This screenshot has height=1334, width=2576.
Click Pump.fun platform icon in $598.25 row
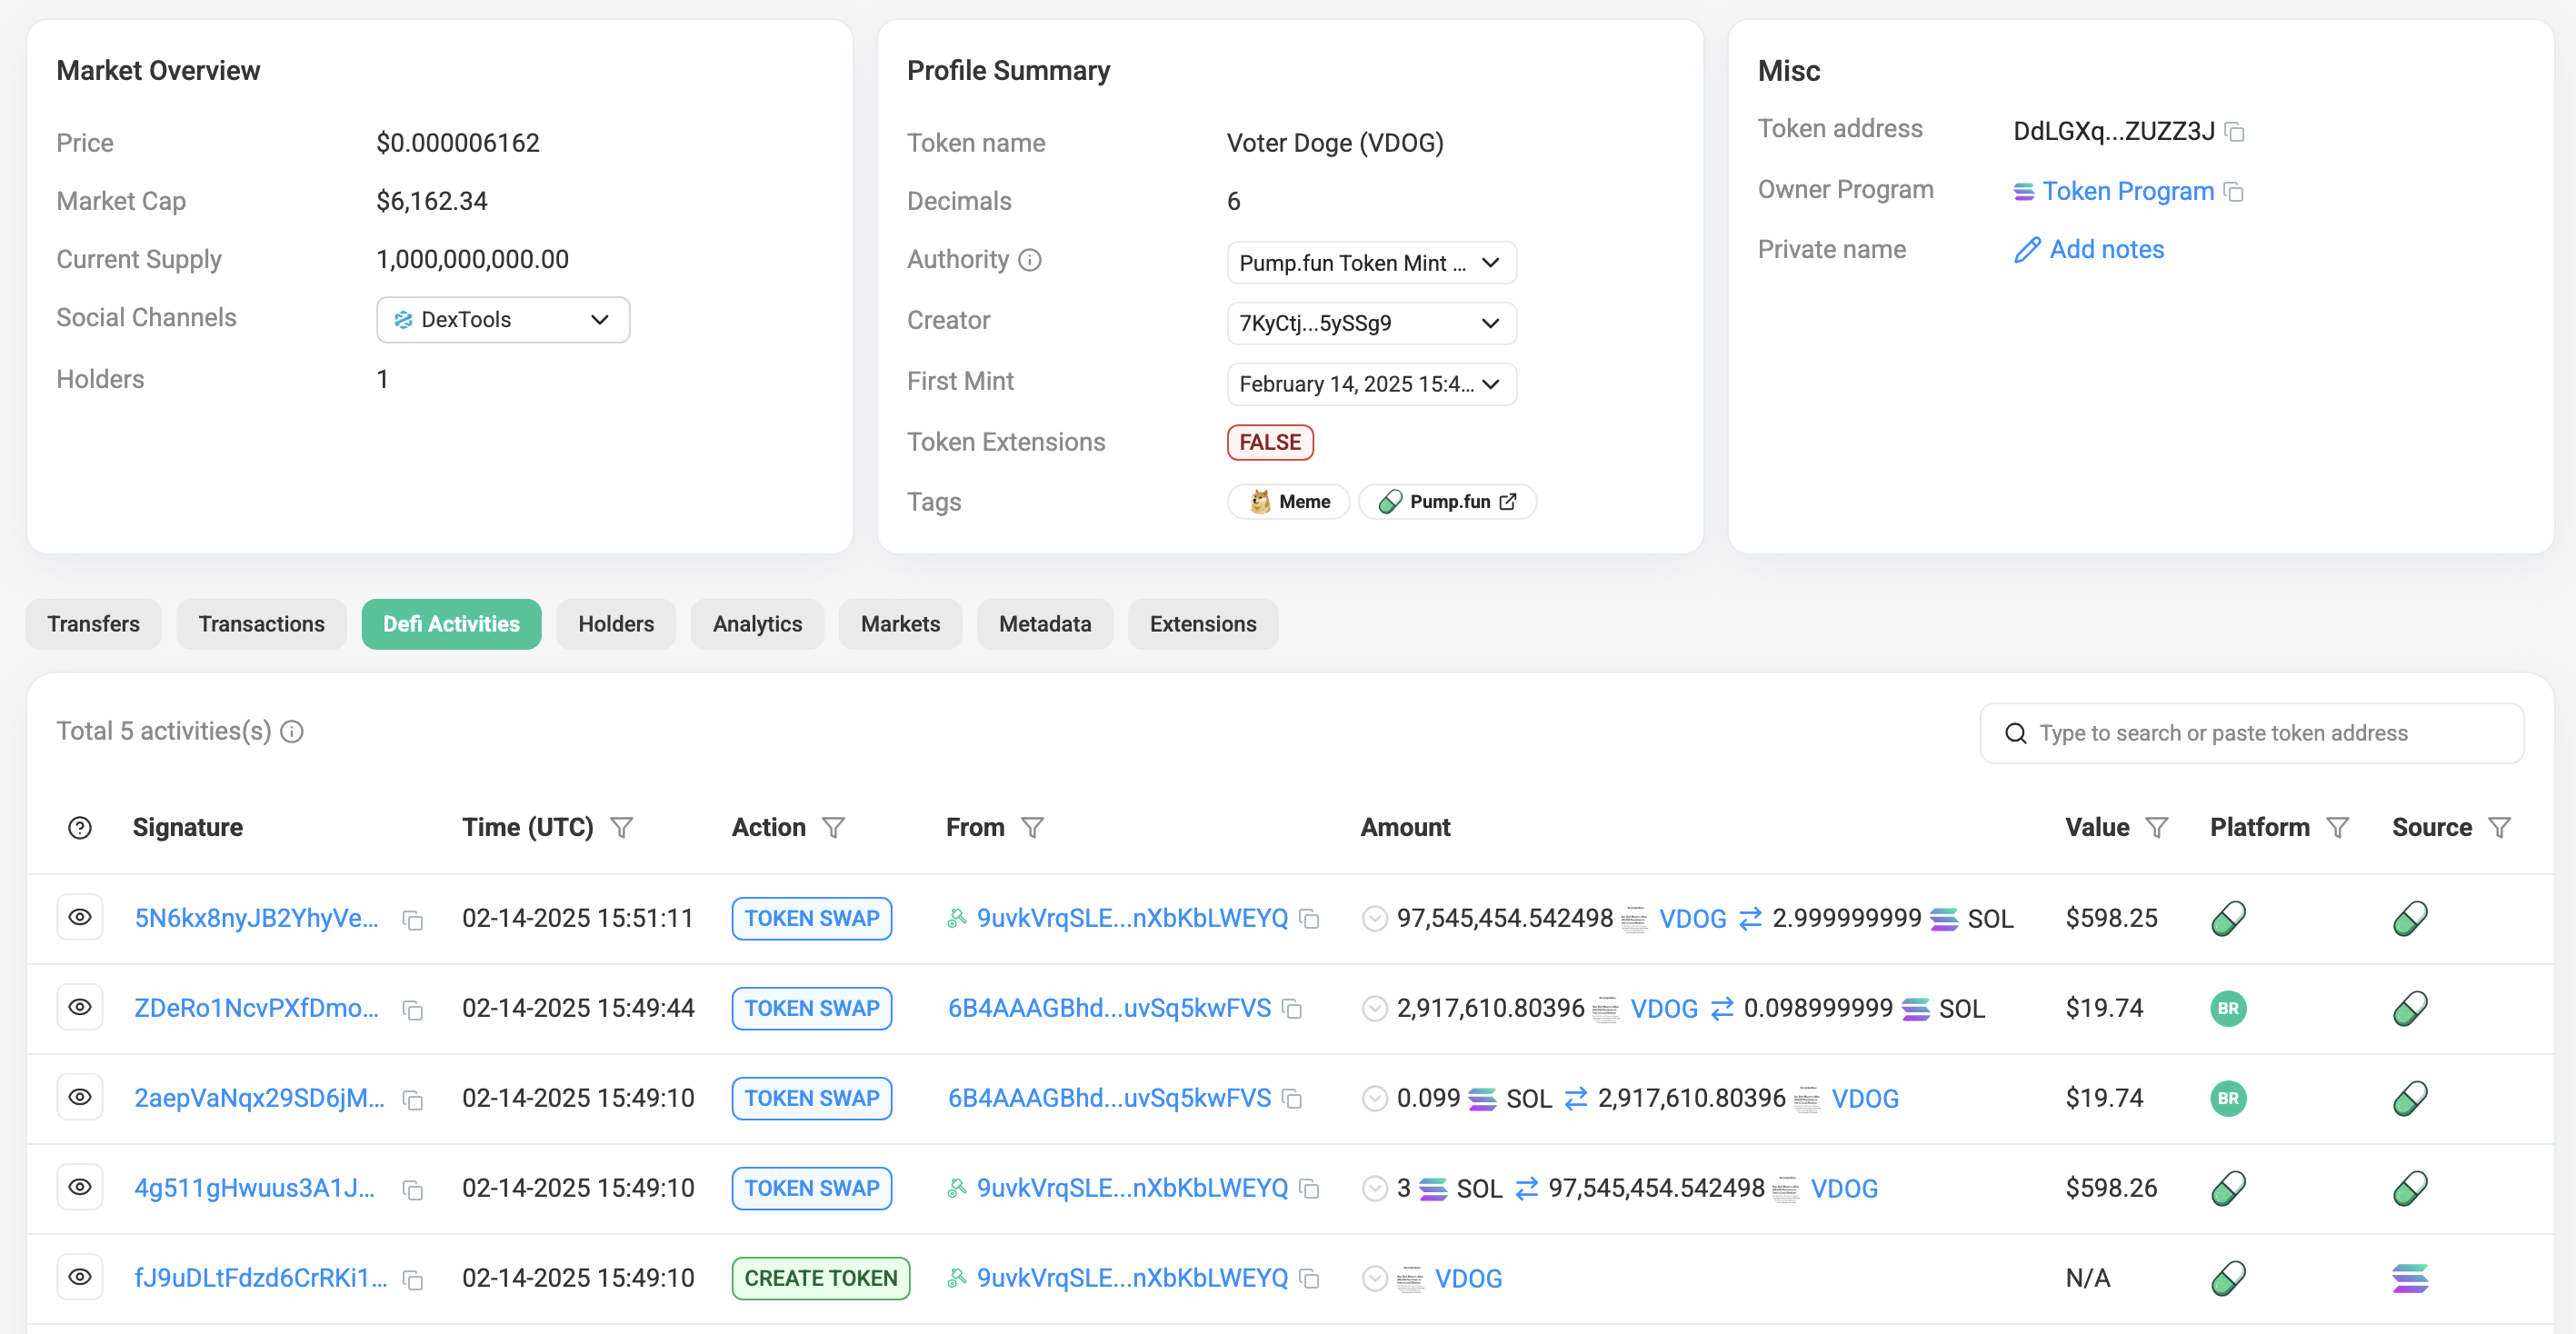pos(2228,919)
